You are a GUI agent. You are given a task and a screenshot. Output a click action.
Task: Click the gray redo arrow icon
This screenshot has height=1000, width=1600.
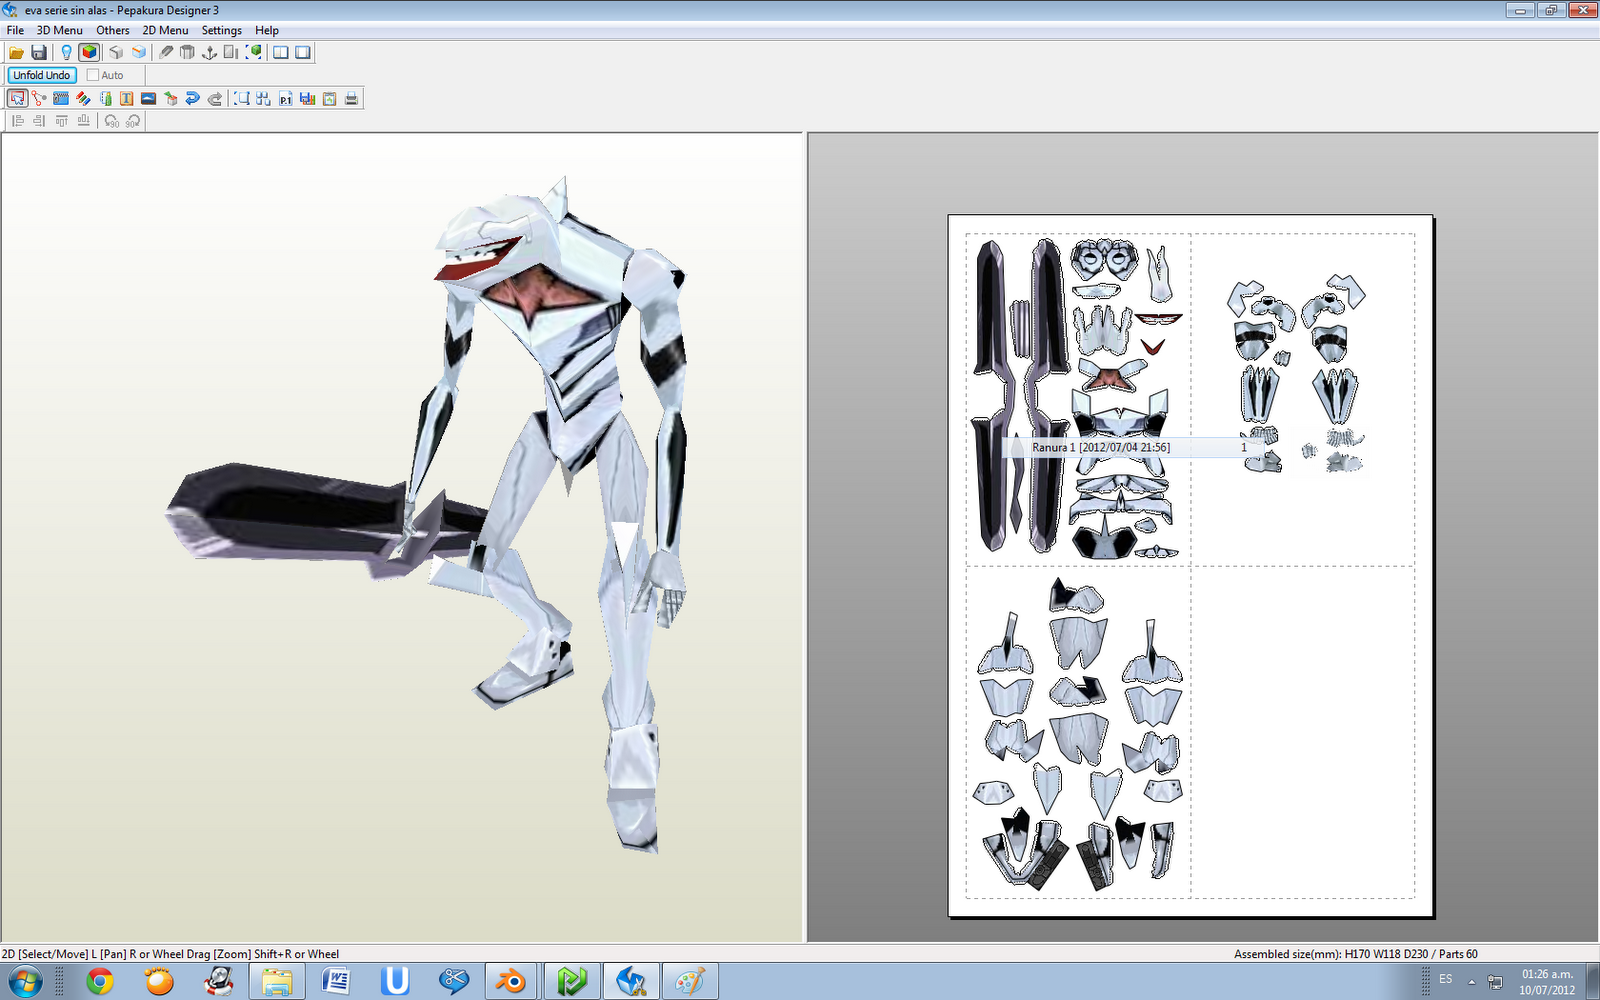(214, 98)
